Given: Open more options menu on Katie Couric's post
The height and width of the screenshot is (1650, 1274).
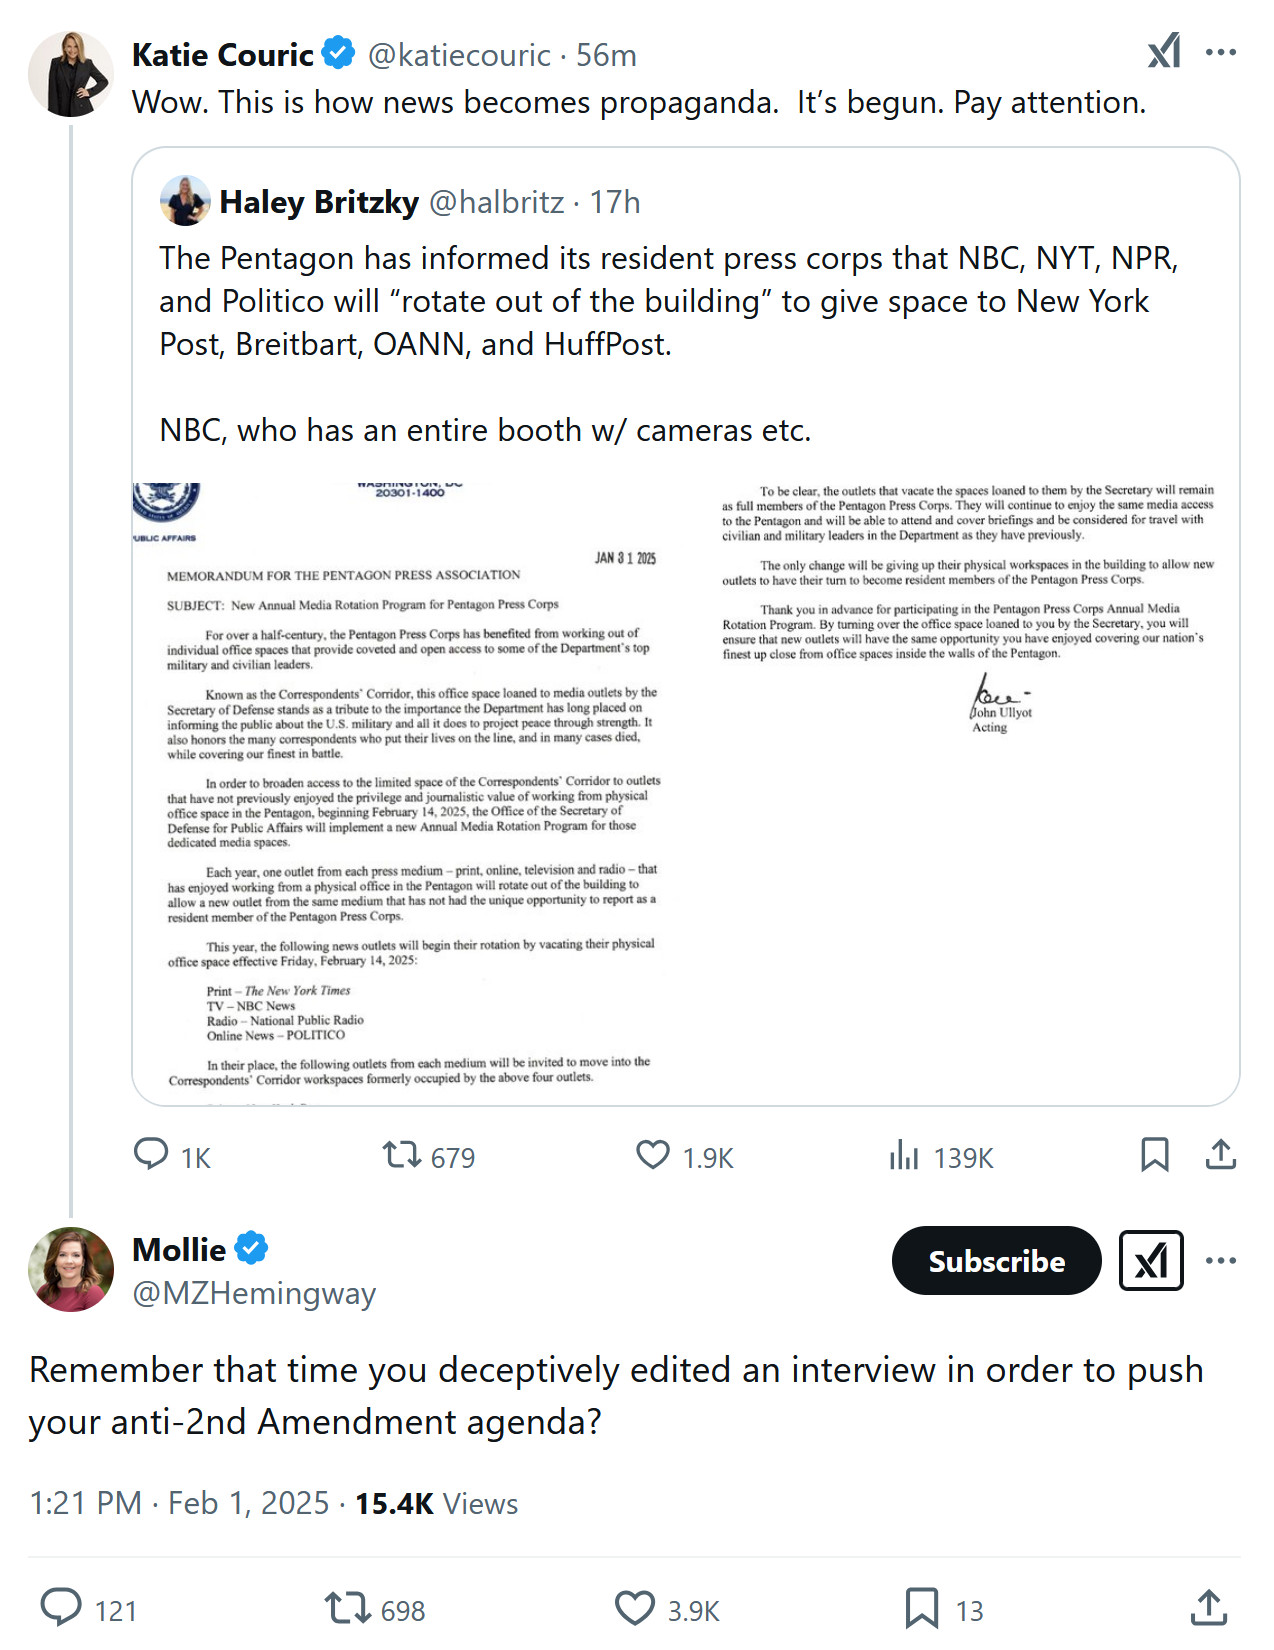Looking at the screenshot, I should (1220, 52).
